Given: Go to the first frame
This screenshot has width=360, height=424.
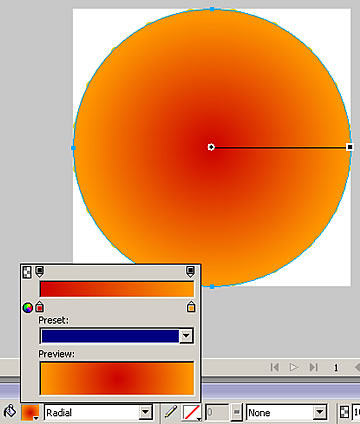Looking at the screenshot, I should click(x=275, y=367).
